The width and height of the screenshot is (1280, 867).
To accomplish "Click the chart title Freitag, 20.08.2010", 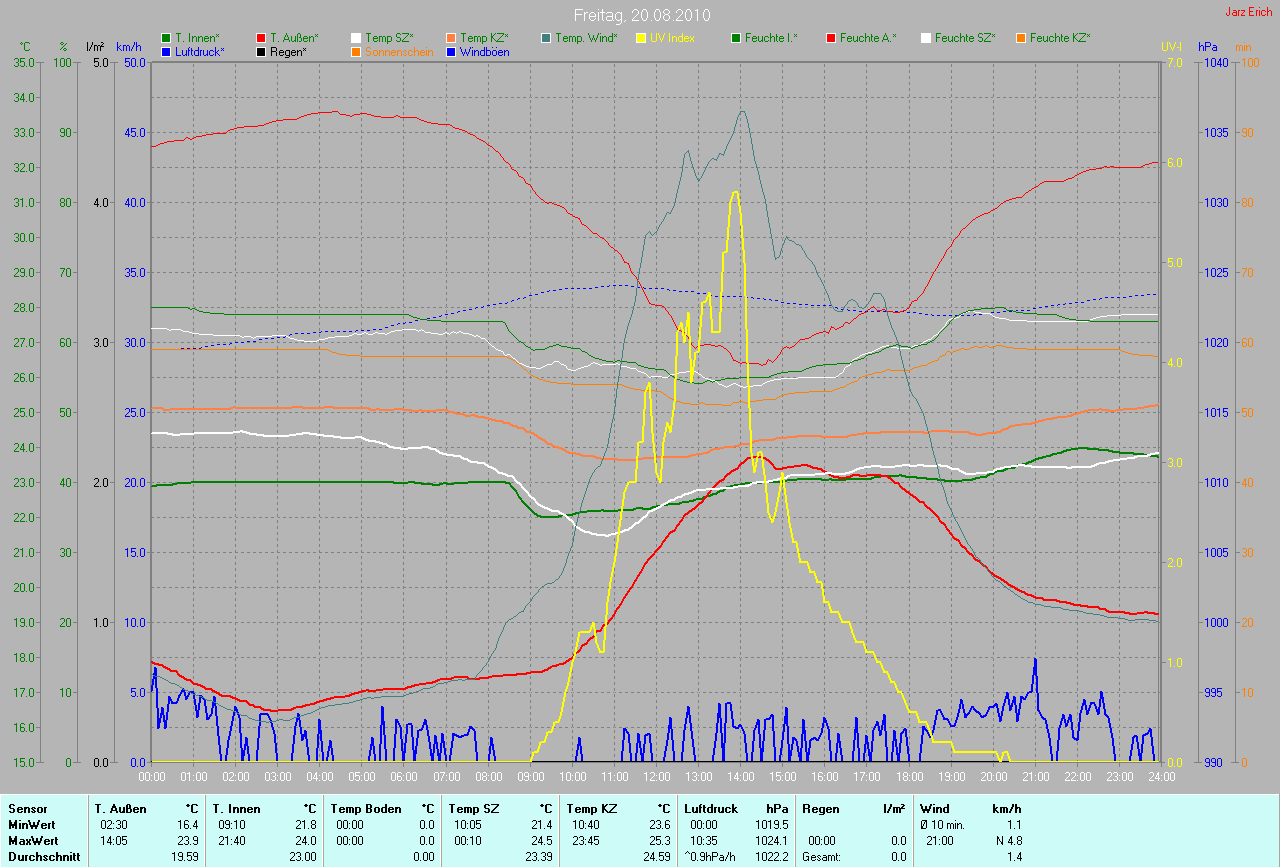I will tap(640, 16).
